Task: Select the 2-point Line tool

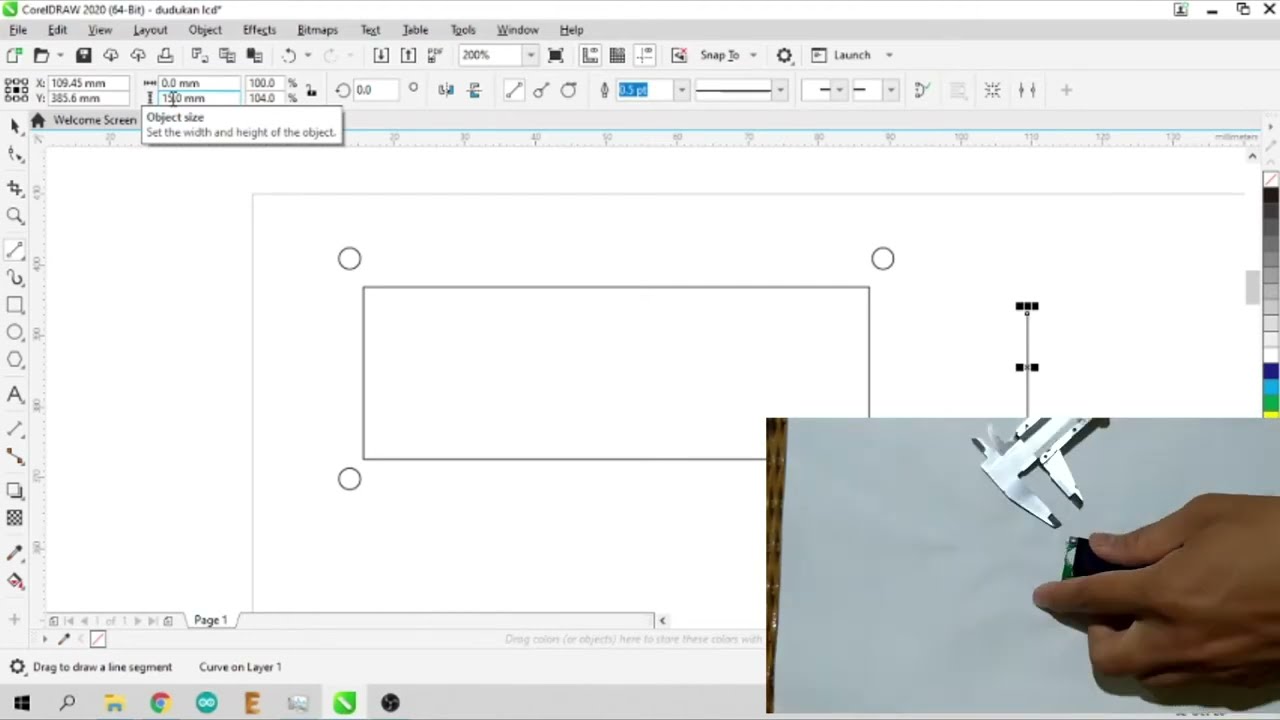Action: pos(15,250)
